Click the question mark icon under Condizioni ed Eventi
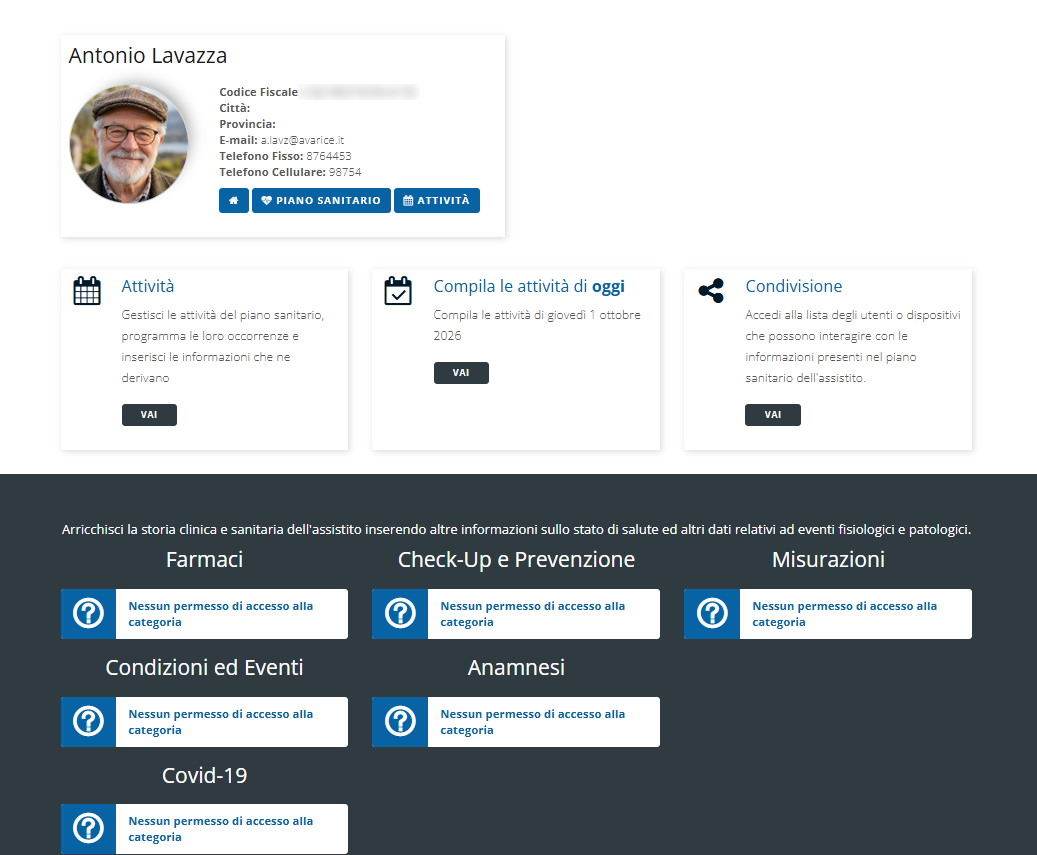Viewport: 1037px width, 855px height. (89, 721)
